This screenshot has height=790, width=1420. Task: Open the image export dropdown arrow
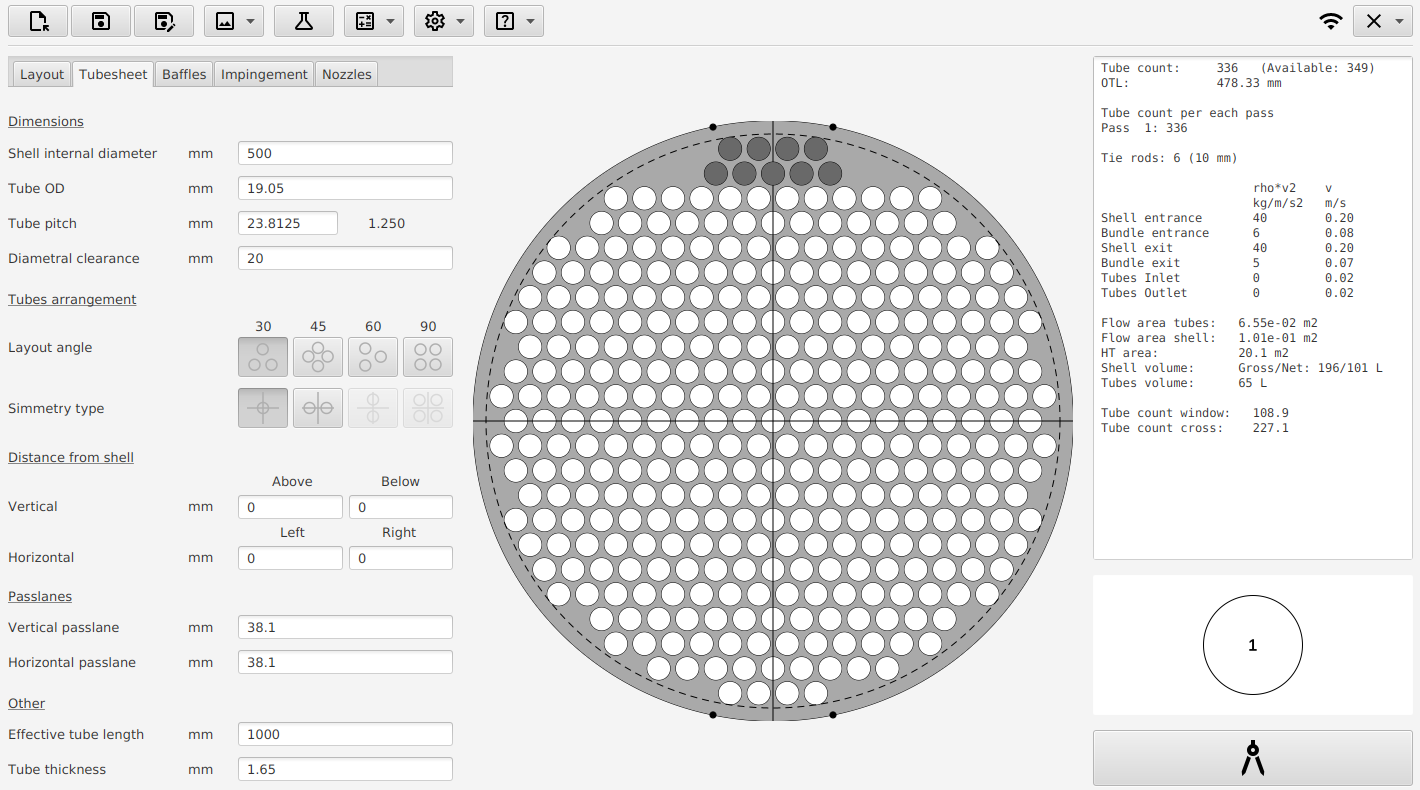point(249,21)
